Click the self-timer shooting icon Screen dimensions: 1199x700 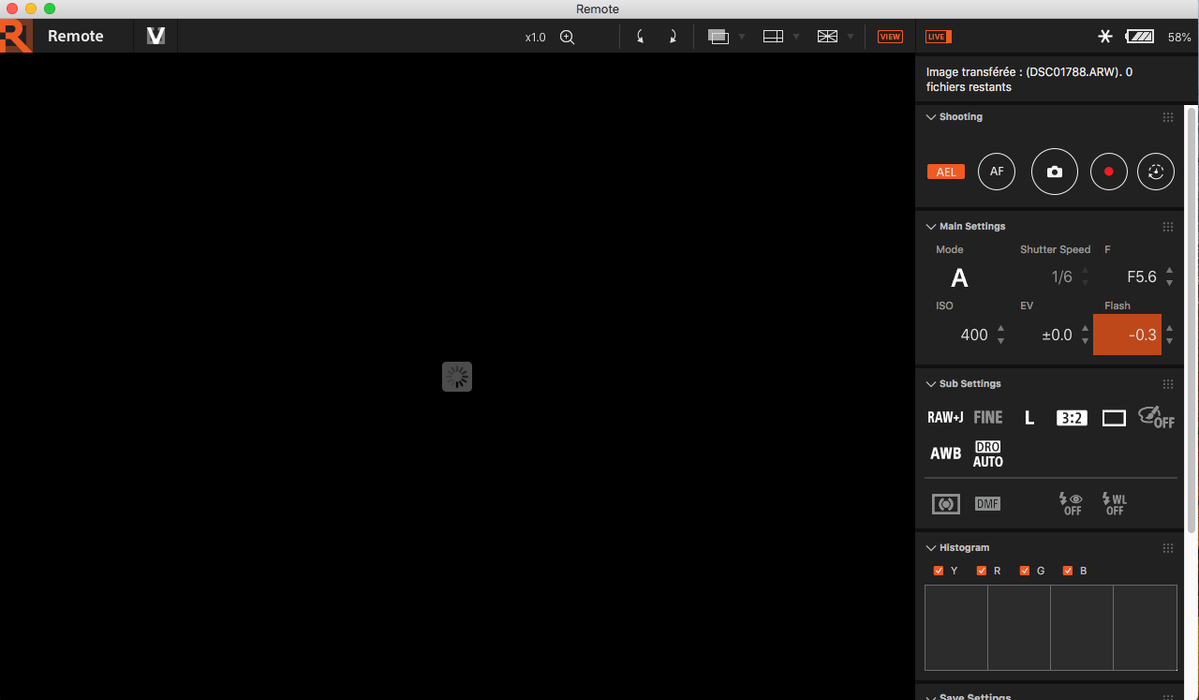click(1156, 172)
